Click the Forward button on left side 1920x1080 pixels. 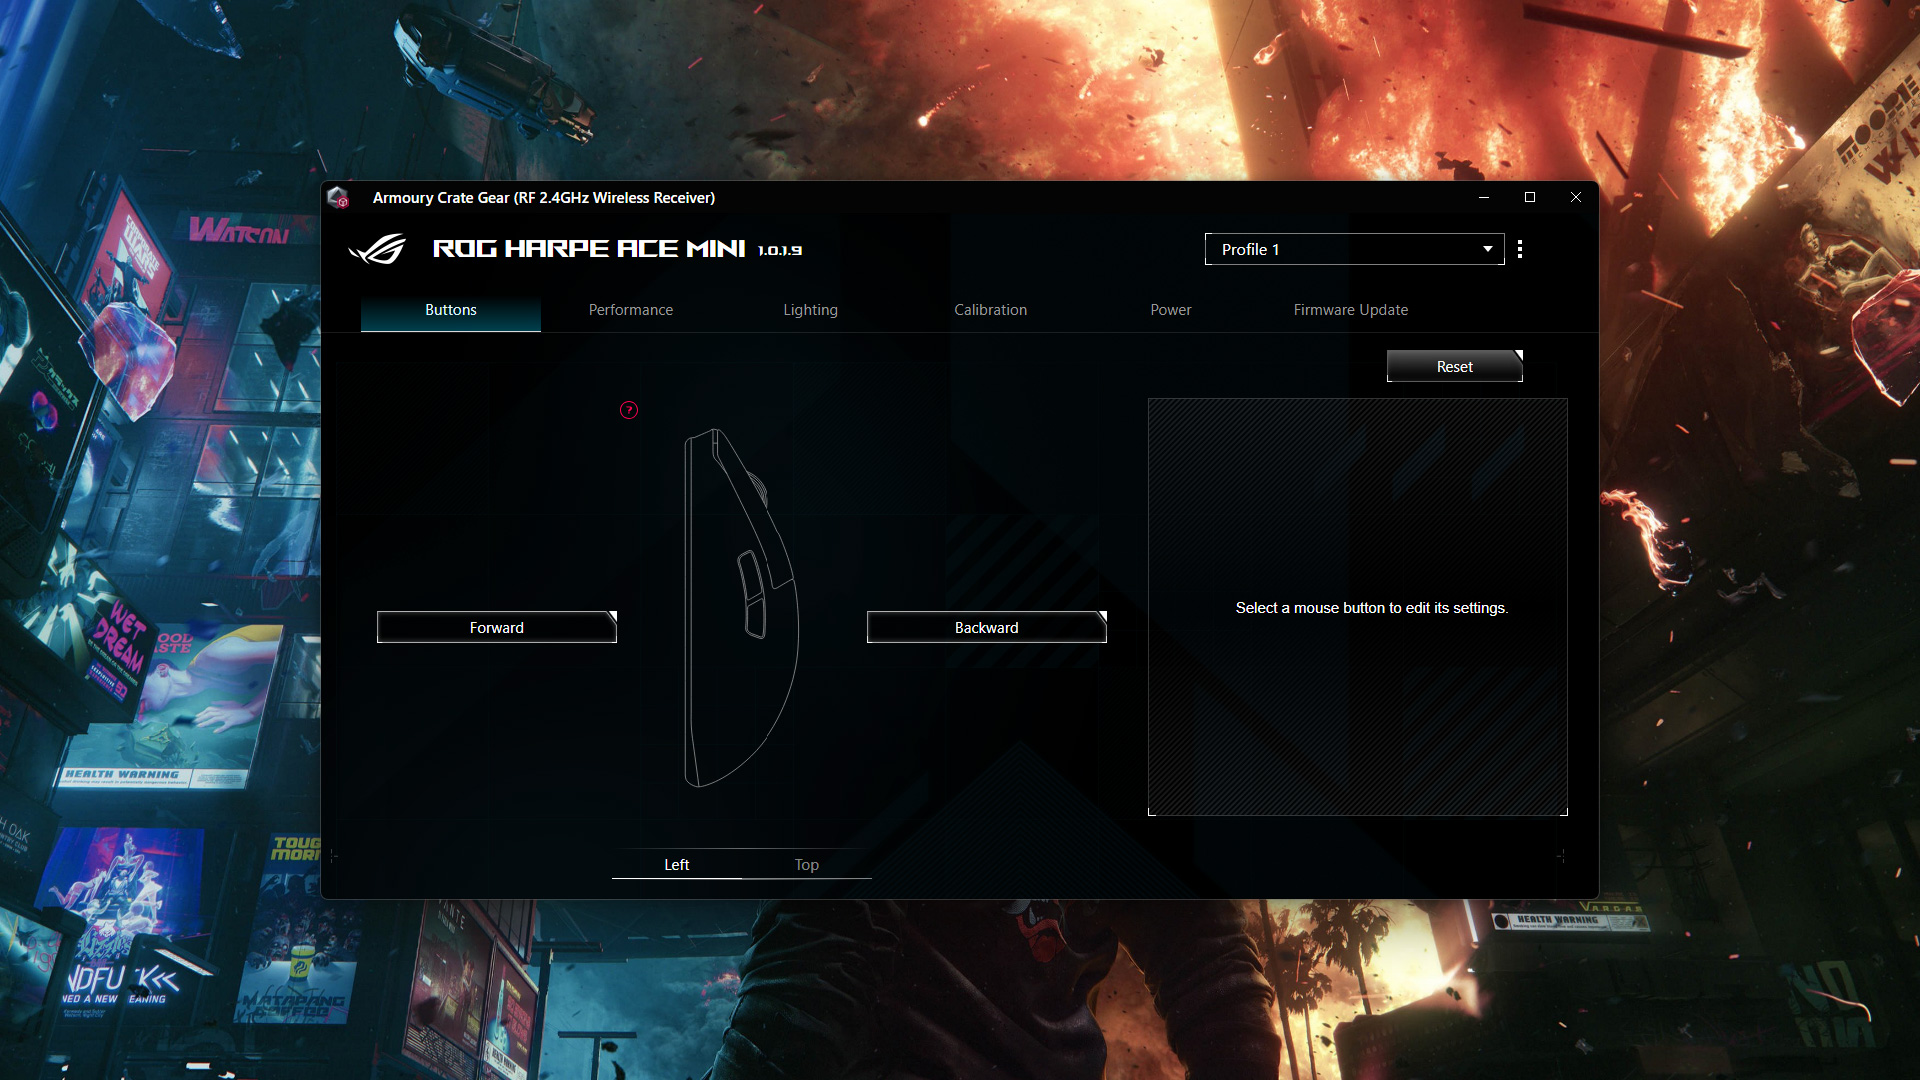[x=496, y=626]
